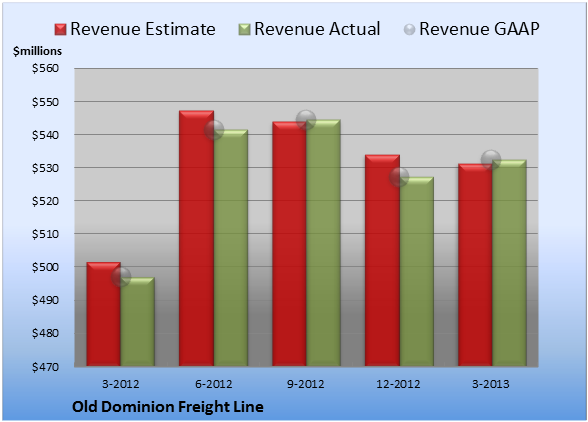The image size is (588, 422).
Task: Click the 6-2012 quarter label
Action: (213, 384)
